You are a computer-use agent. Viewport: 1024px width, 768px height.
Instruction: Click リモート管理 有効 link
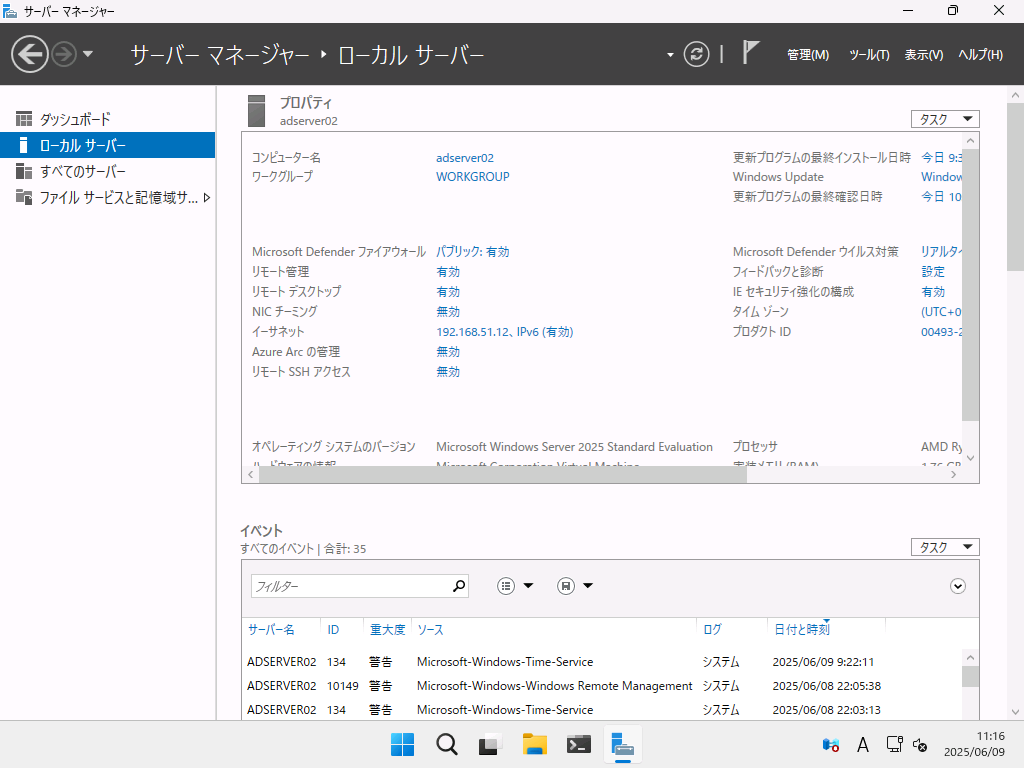click(448, 272)
